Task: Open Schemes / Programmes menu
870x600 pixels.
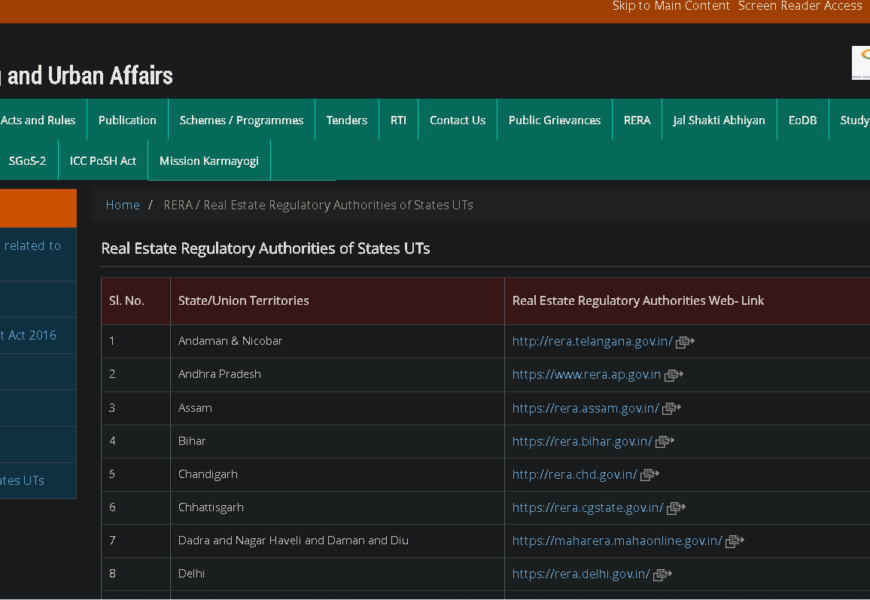Action: tap(241, 120)
